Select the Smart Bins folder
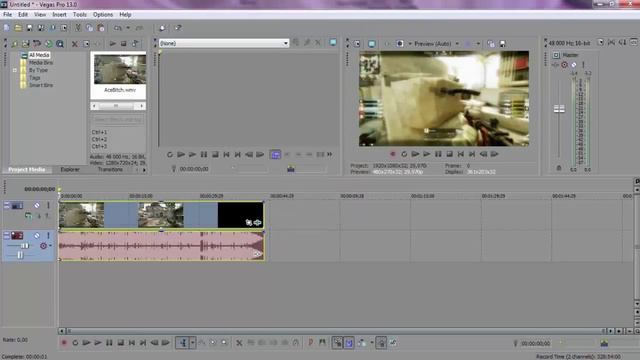Image resolution: width=640 pixels, height=360 pixels. (41, 85)
